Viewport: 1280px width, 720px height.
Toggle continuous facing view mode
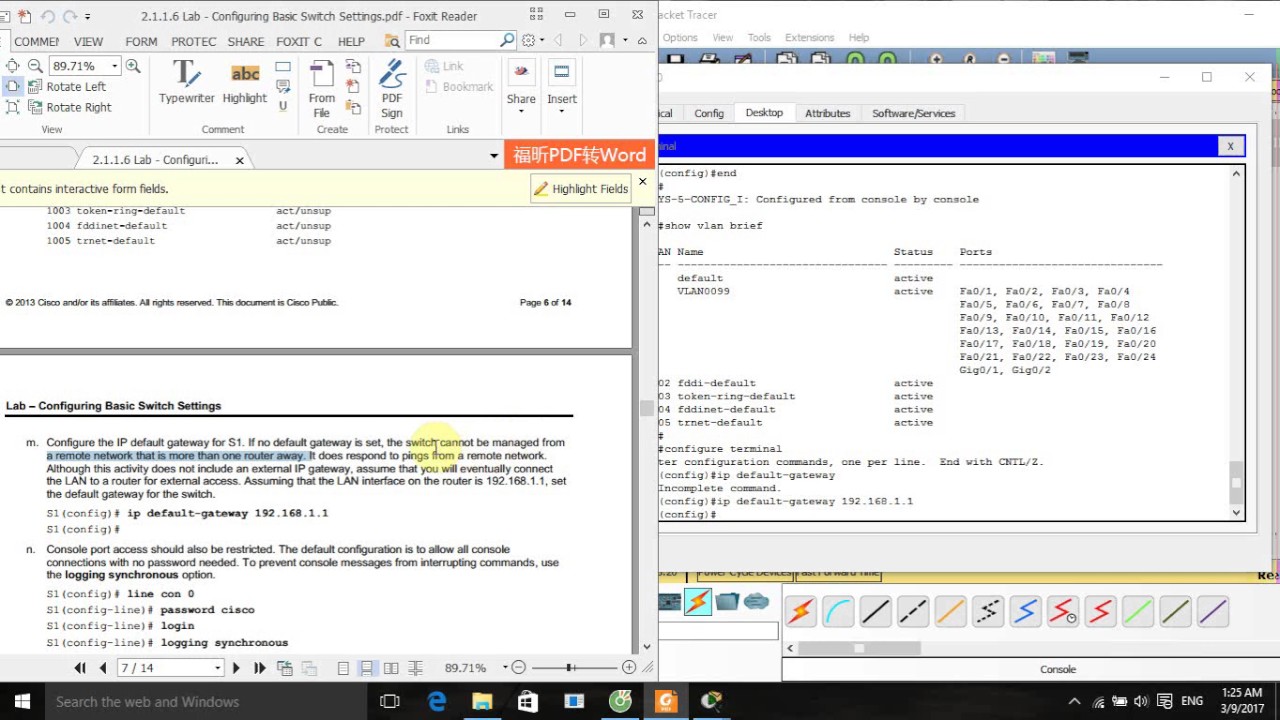pos(415,668)
